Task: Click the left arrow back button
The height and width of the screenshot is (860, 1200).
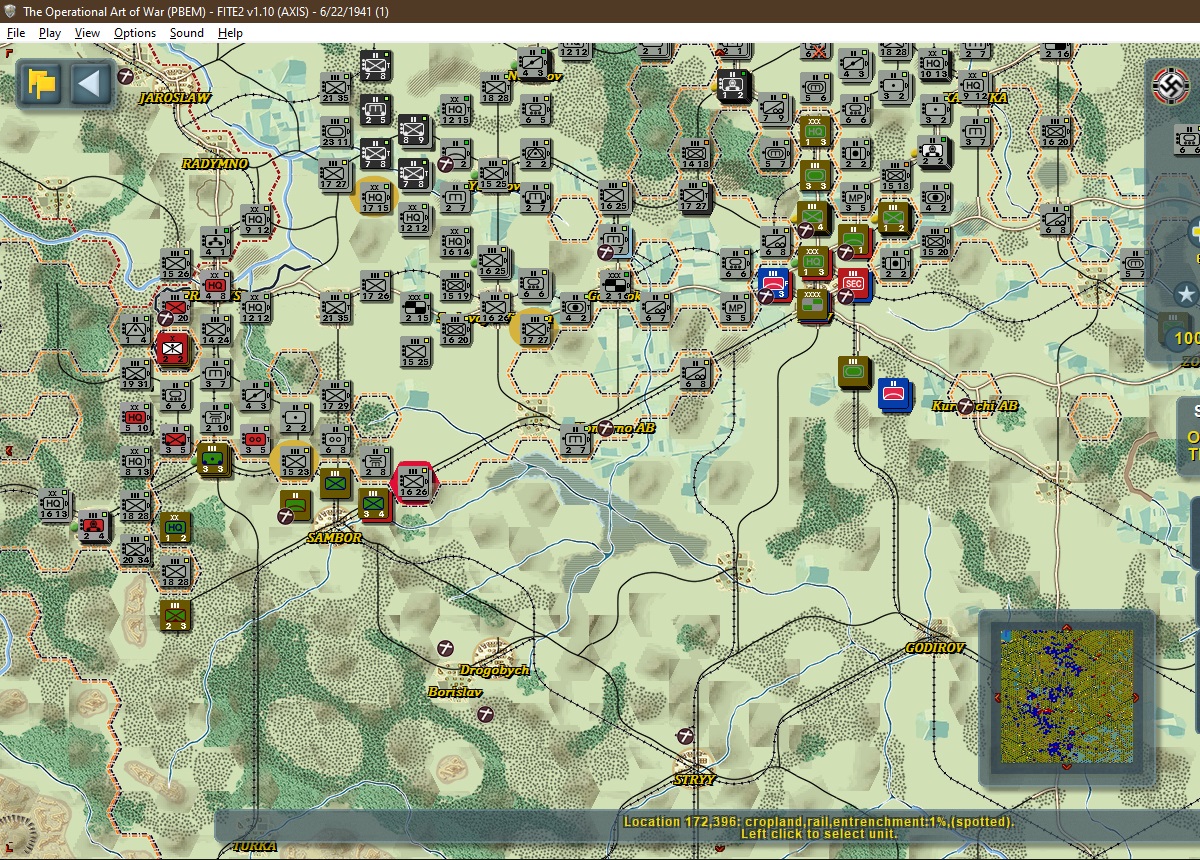Action: [89, 83]
